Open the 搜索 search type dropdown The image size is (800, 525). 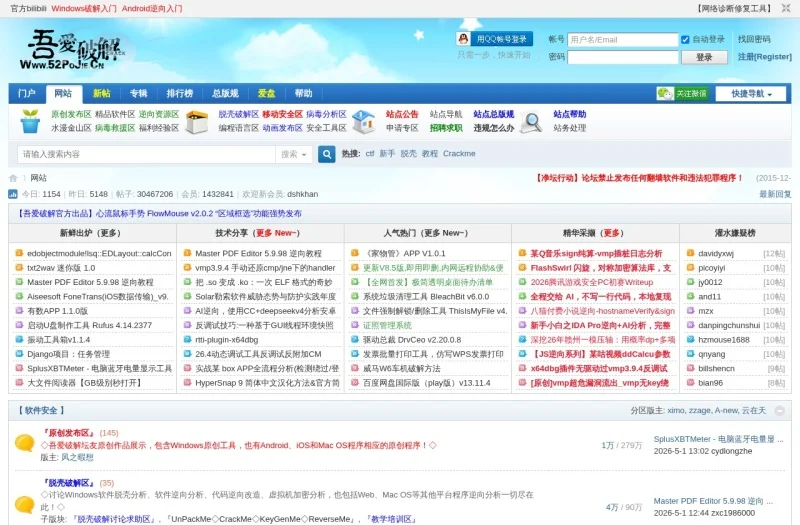tap(294, 154)
